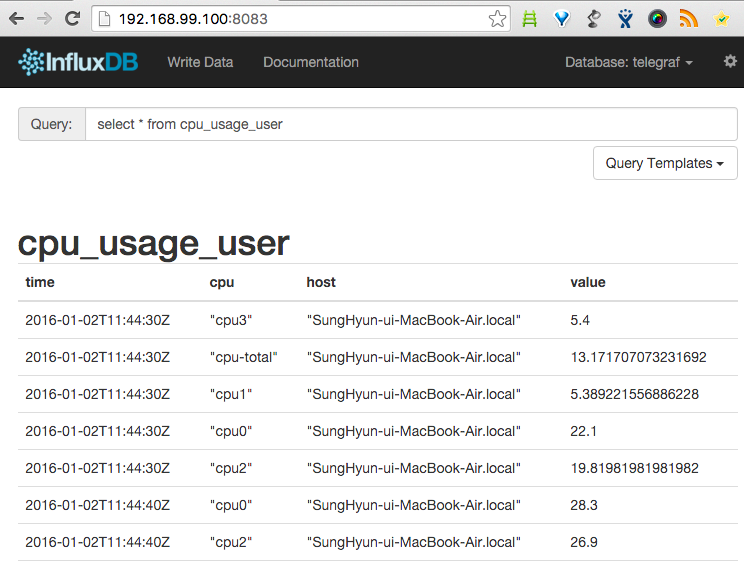
Task: Select the "cpu1" cell
Action: (x=231, y=394)
